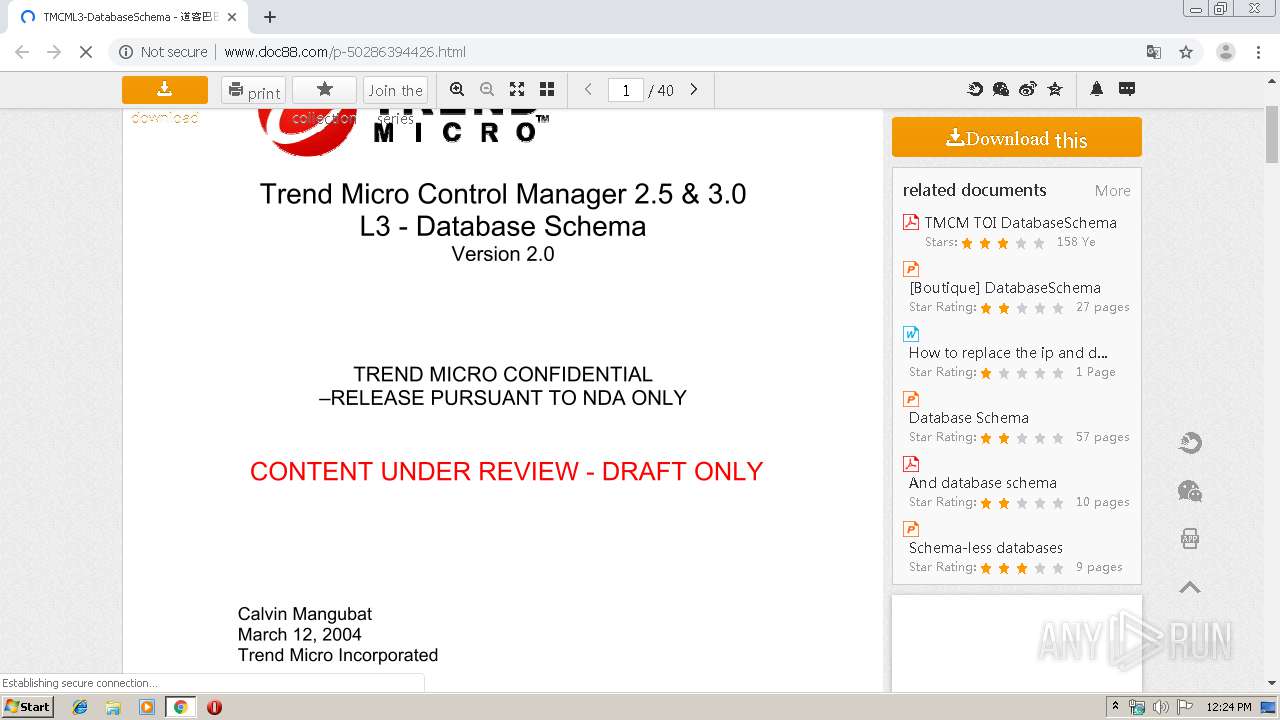Open TMCM TOI DatabaseSchema related document
Screen dimensions: 1280x720
1020,222
